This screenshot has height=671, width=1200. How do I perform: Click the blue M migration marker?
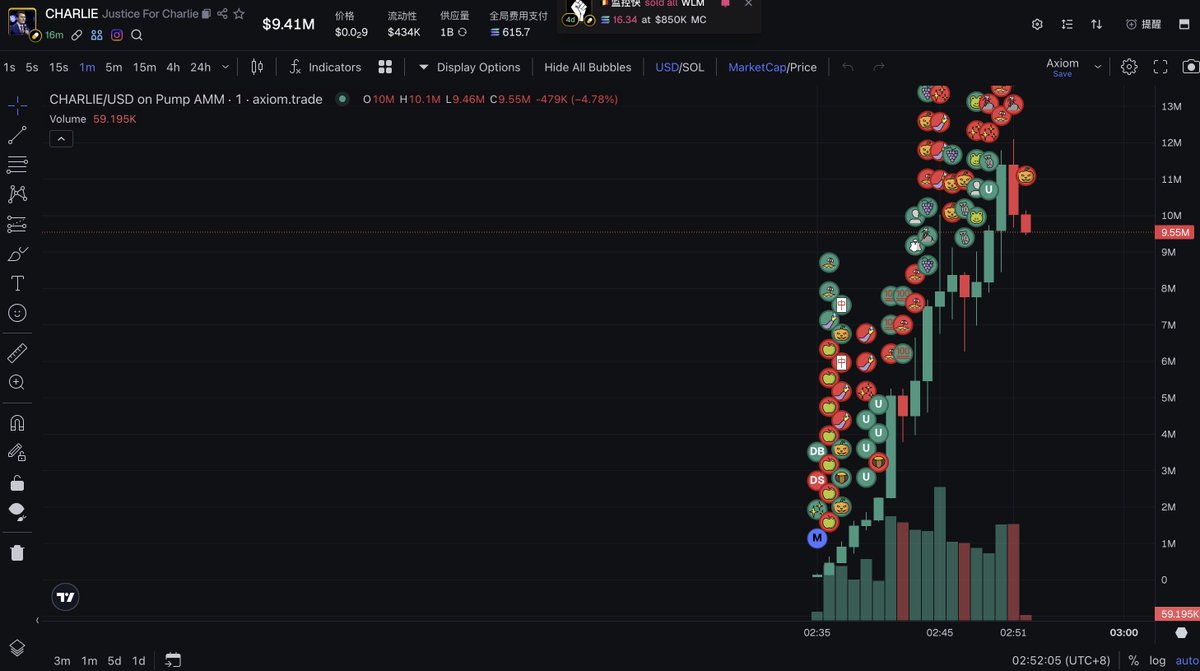coord(817,538)
